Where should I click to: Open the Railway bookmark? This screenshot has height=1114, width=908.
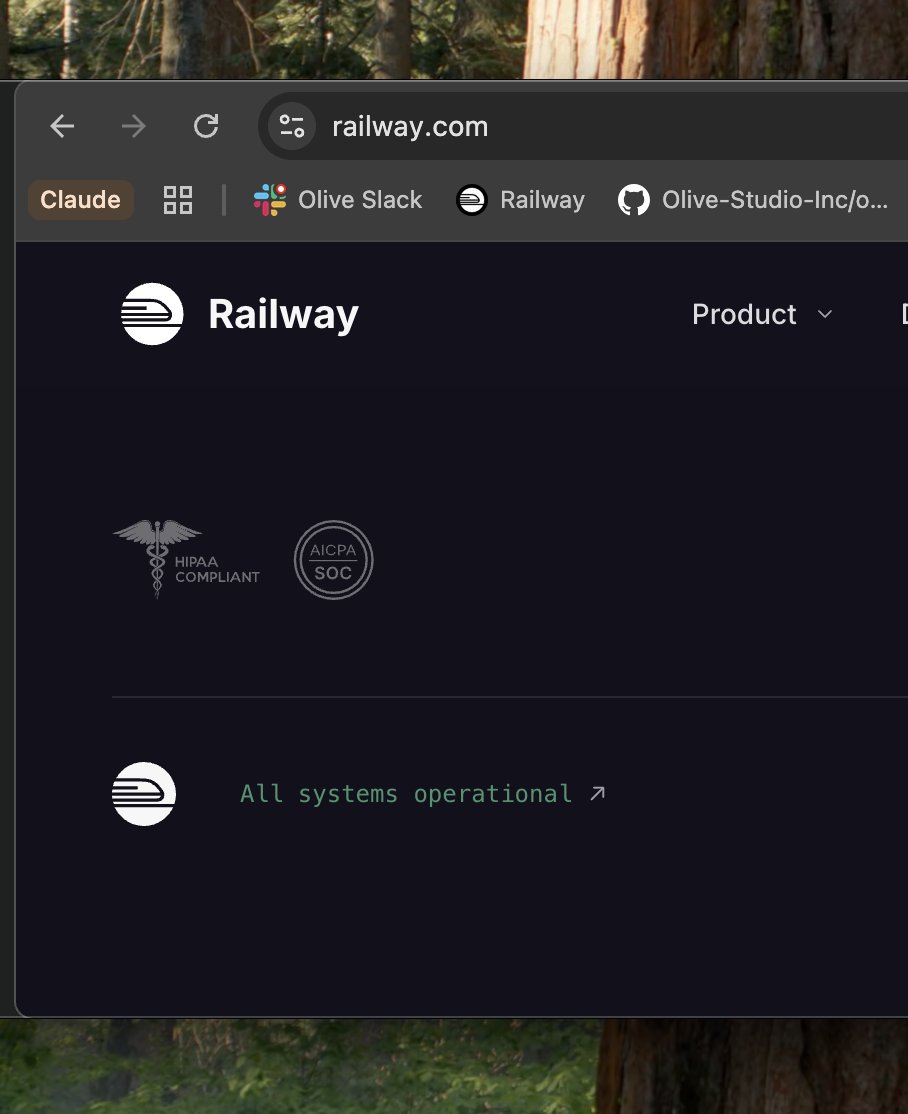pyautogui.click(x=521, y=200)
